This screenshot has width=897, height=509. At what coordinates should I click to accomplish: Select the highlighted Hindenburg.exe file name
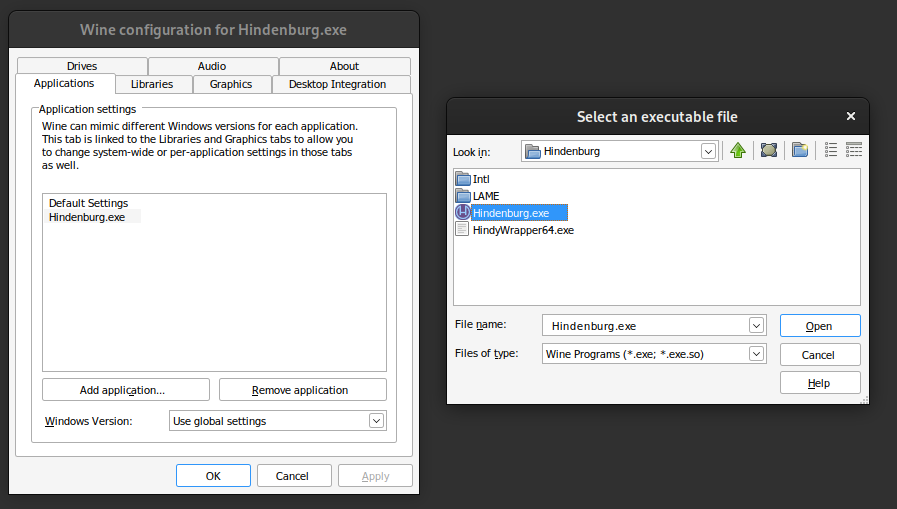[519, 213]
